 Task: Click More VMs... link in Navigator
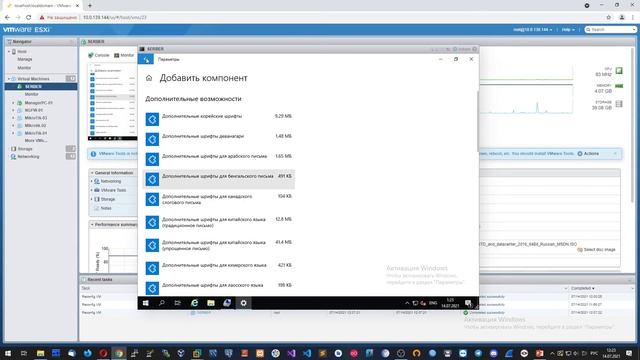[x=36, y=141]
